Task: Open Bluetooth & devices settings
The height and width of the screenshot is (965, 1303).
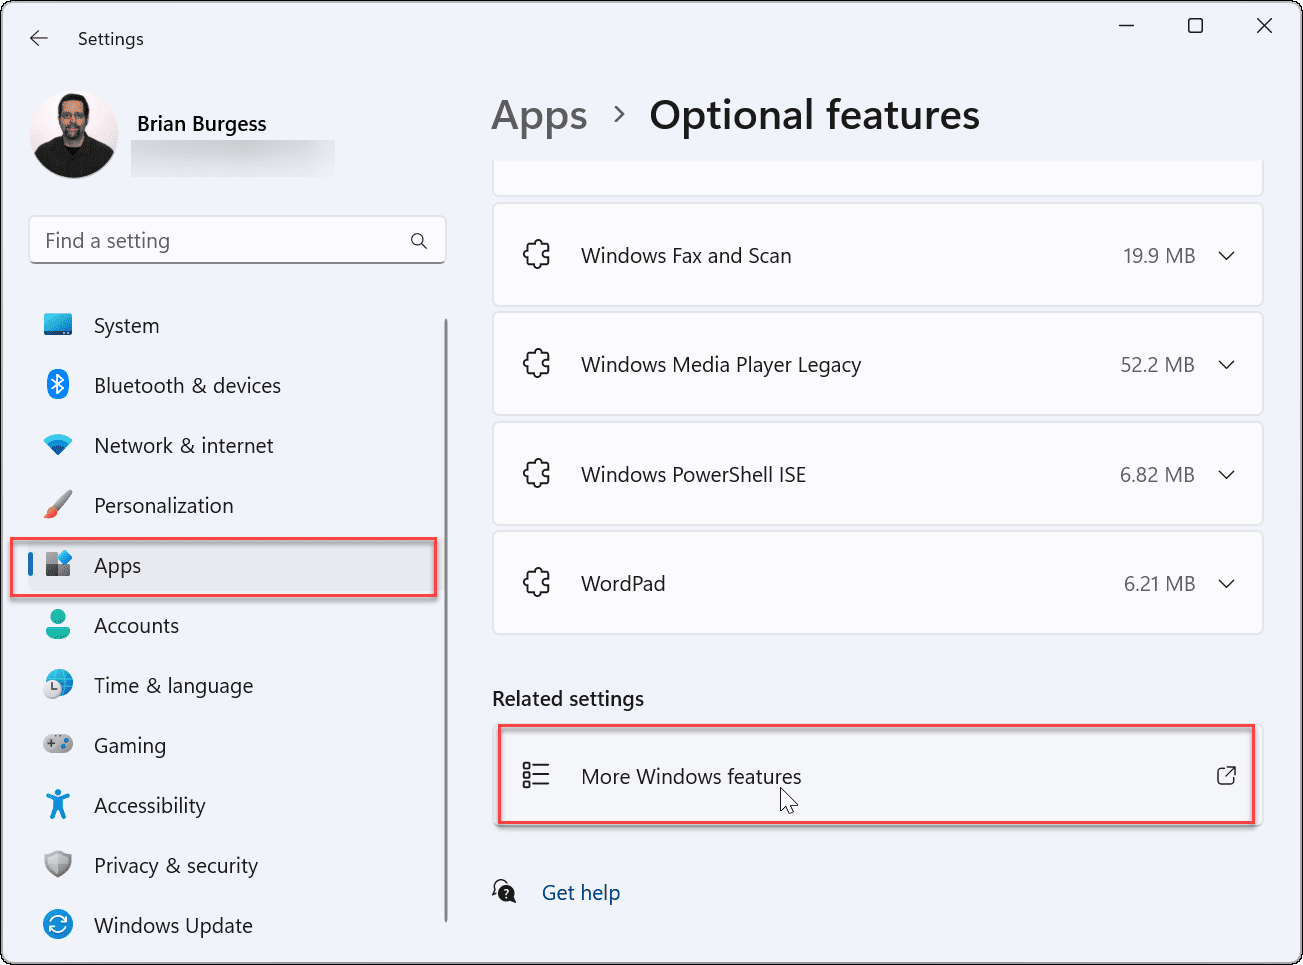Action: tap(57, 385)
